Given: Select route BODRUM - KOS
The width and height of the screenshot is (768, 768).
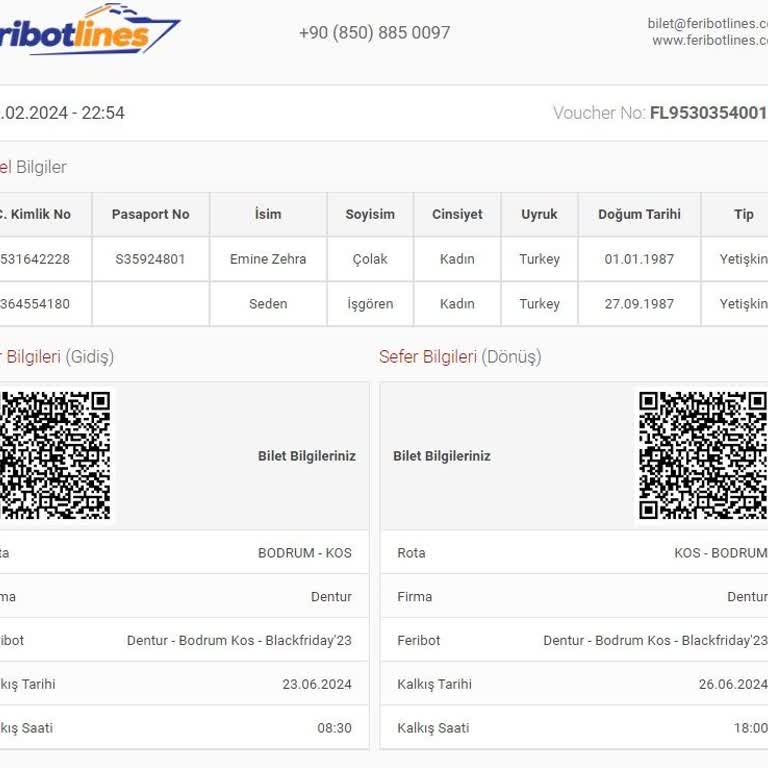Looking at the screenshot, I should pyautogui.click(x=305, y=553).
